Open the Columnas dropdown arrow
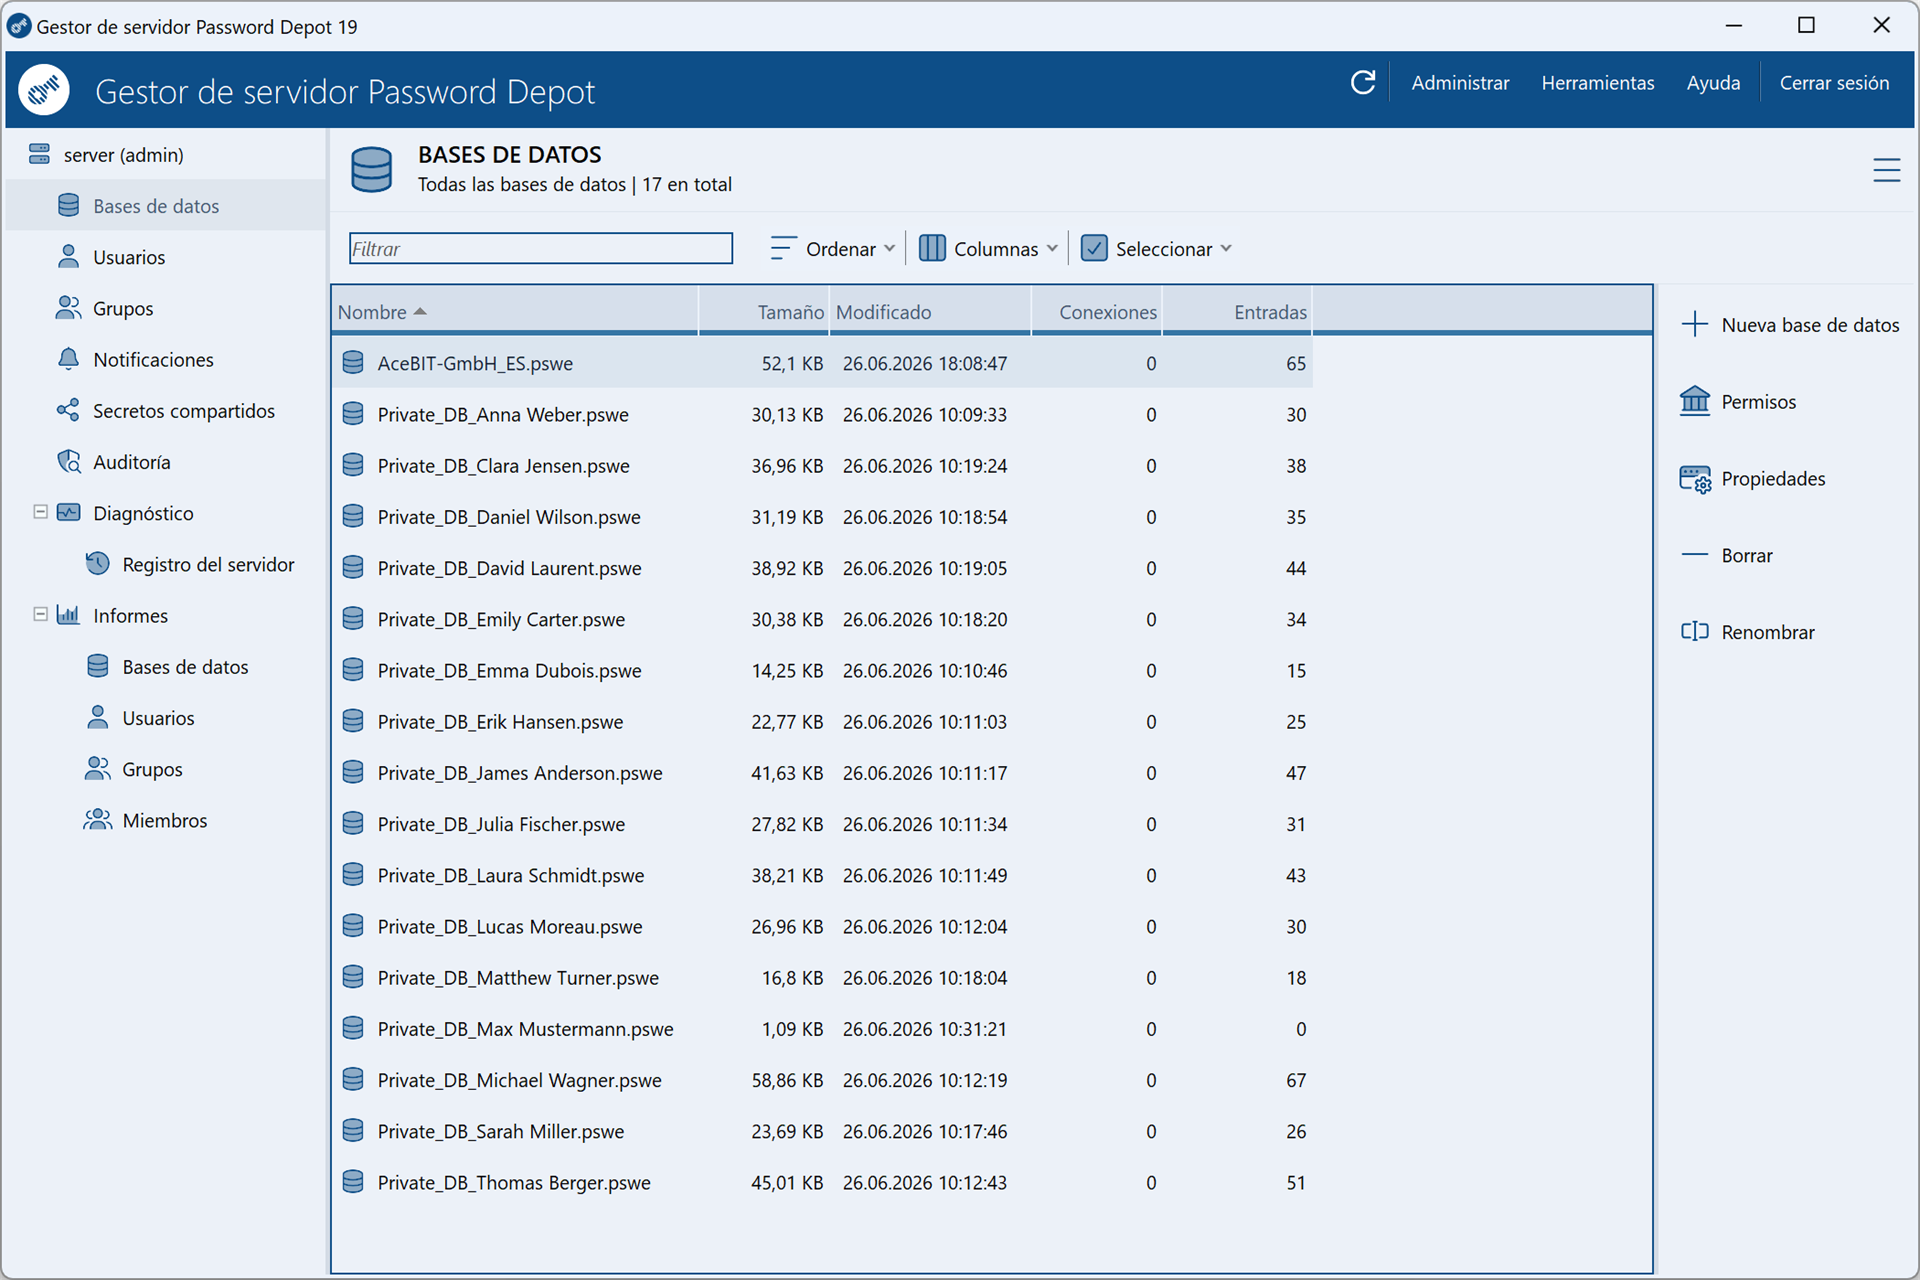Screen dimensions: 1920x1280 tap(1052, 248)
